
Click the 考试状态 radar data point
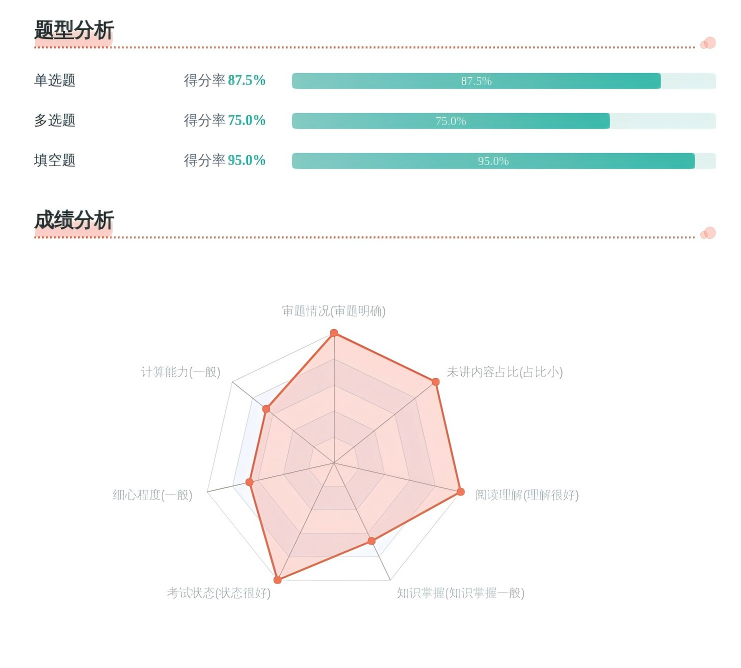(278, 580)
